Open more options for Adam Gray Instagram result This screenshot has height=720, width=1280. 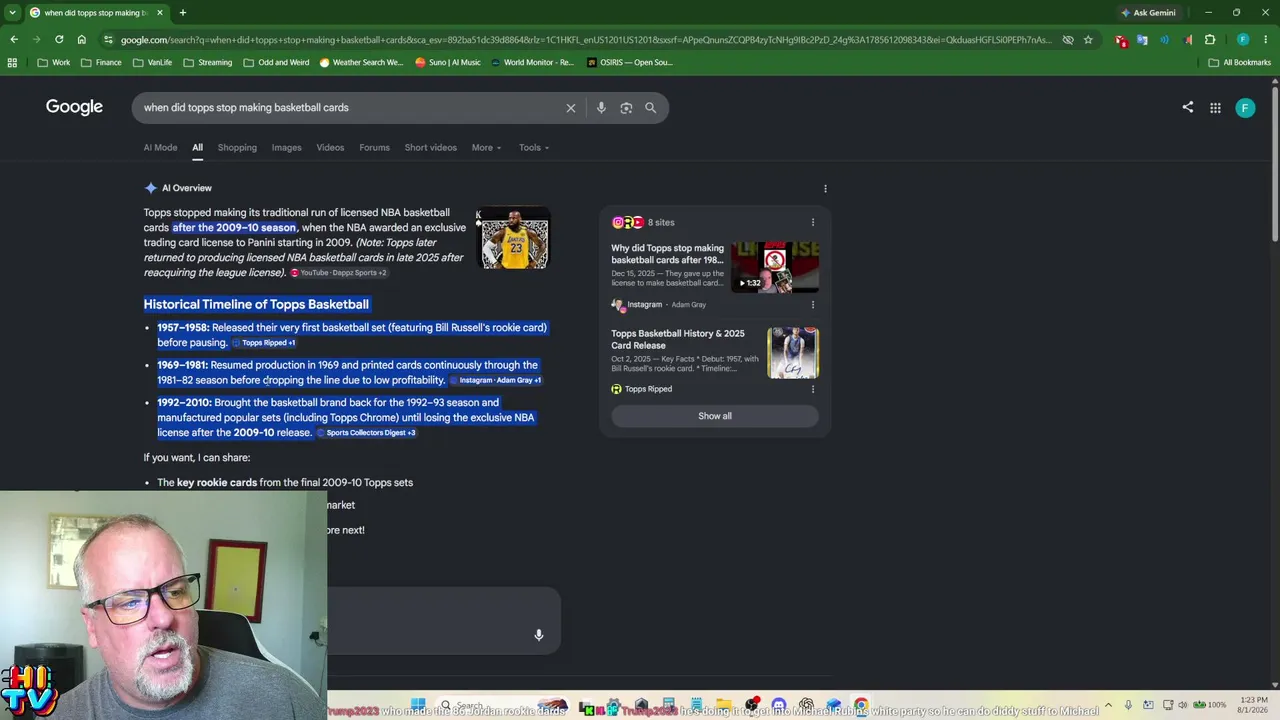pos(813,305)
